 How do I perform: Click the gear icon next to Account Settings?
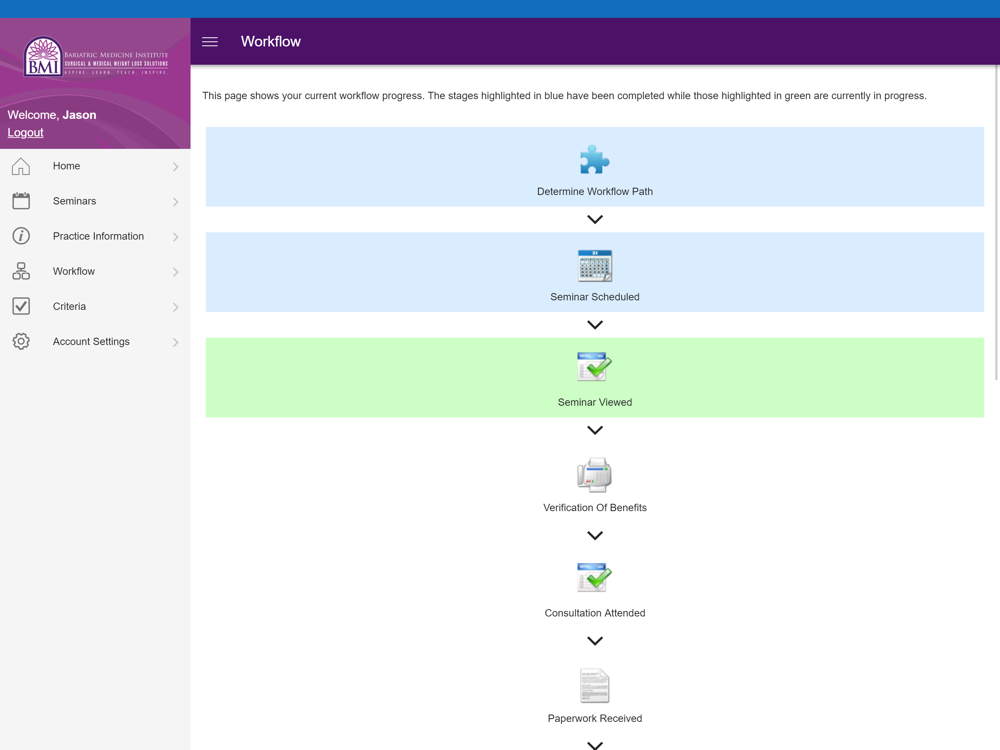[x=21, y=341]
